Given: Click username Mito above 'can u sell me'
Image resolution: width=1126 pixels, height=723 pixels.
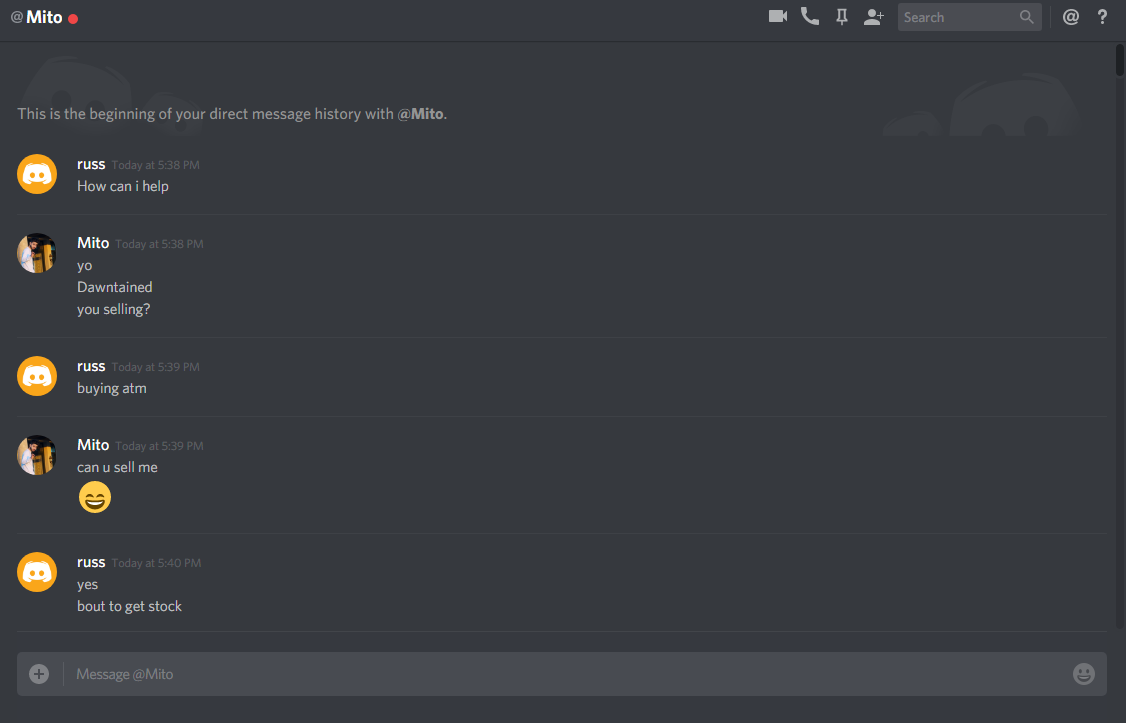Looking at the screenshot, I should (x=93, y=444).
